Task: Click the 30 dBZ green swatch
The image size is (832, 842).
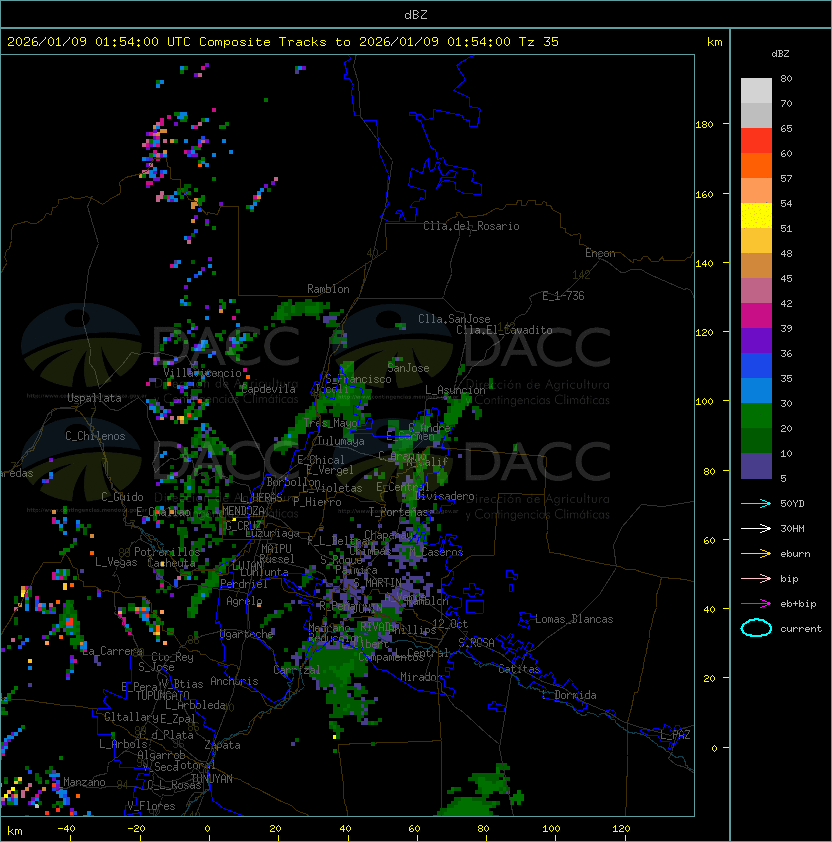Action: 756,415
